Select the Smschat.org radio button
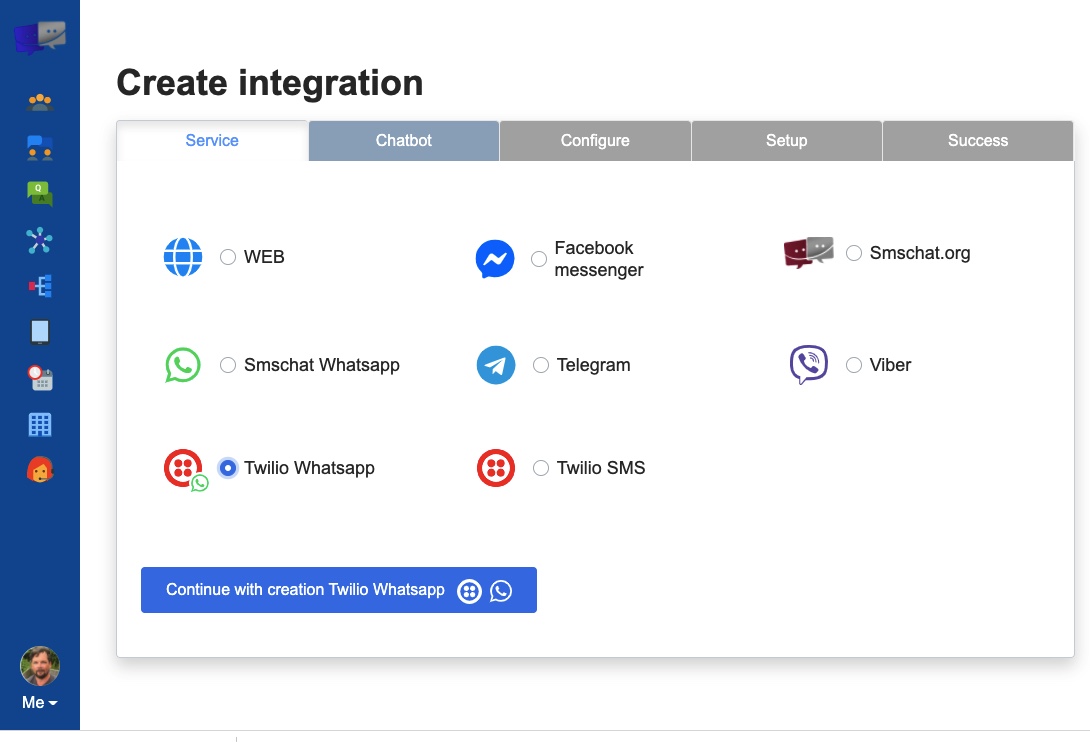The width and height of the screenshot is (1090, 742). click(x=854, y=253)
